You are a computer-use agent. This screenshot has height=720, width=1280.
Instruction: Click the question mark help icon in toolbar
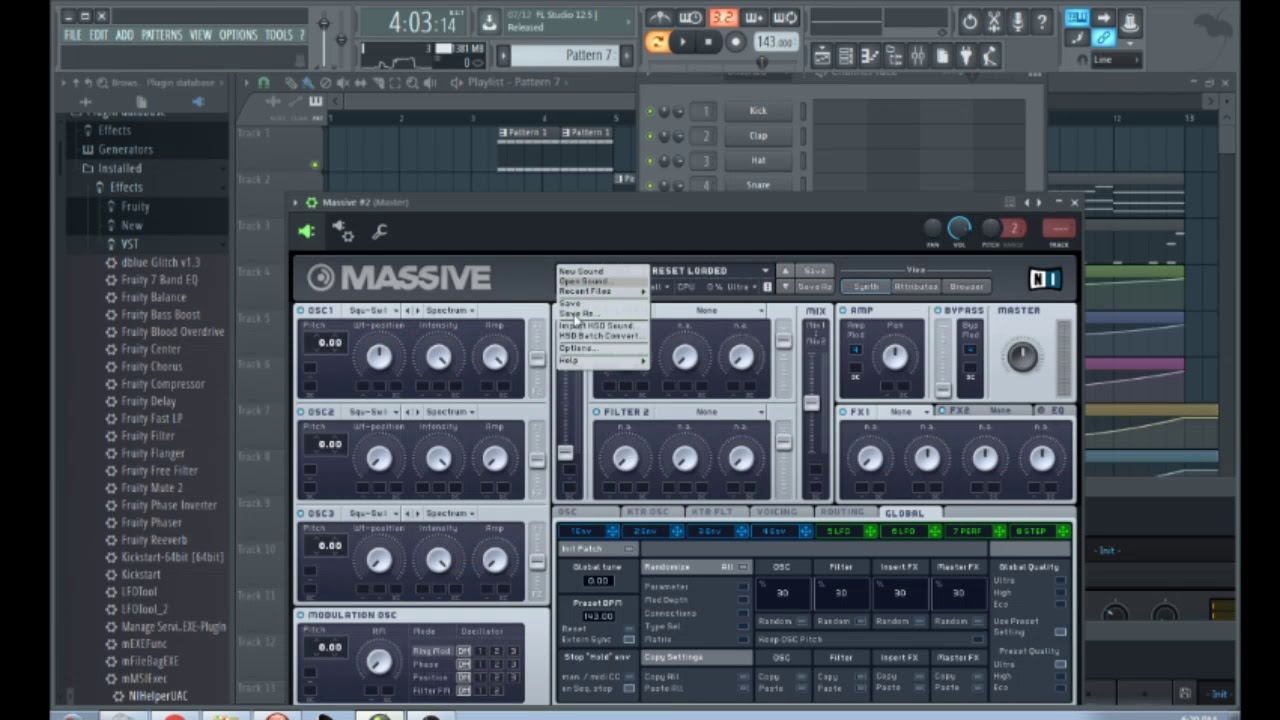(1042, 21)
